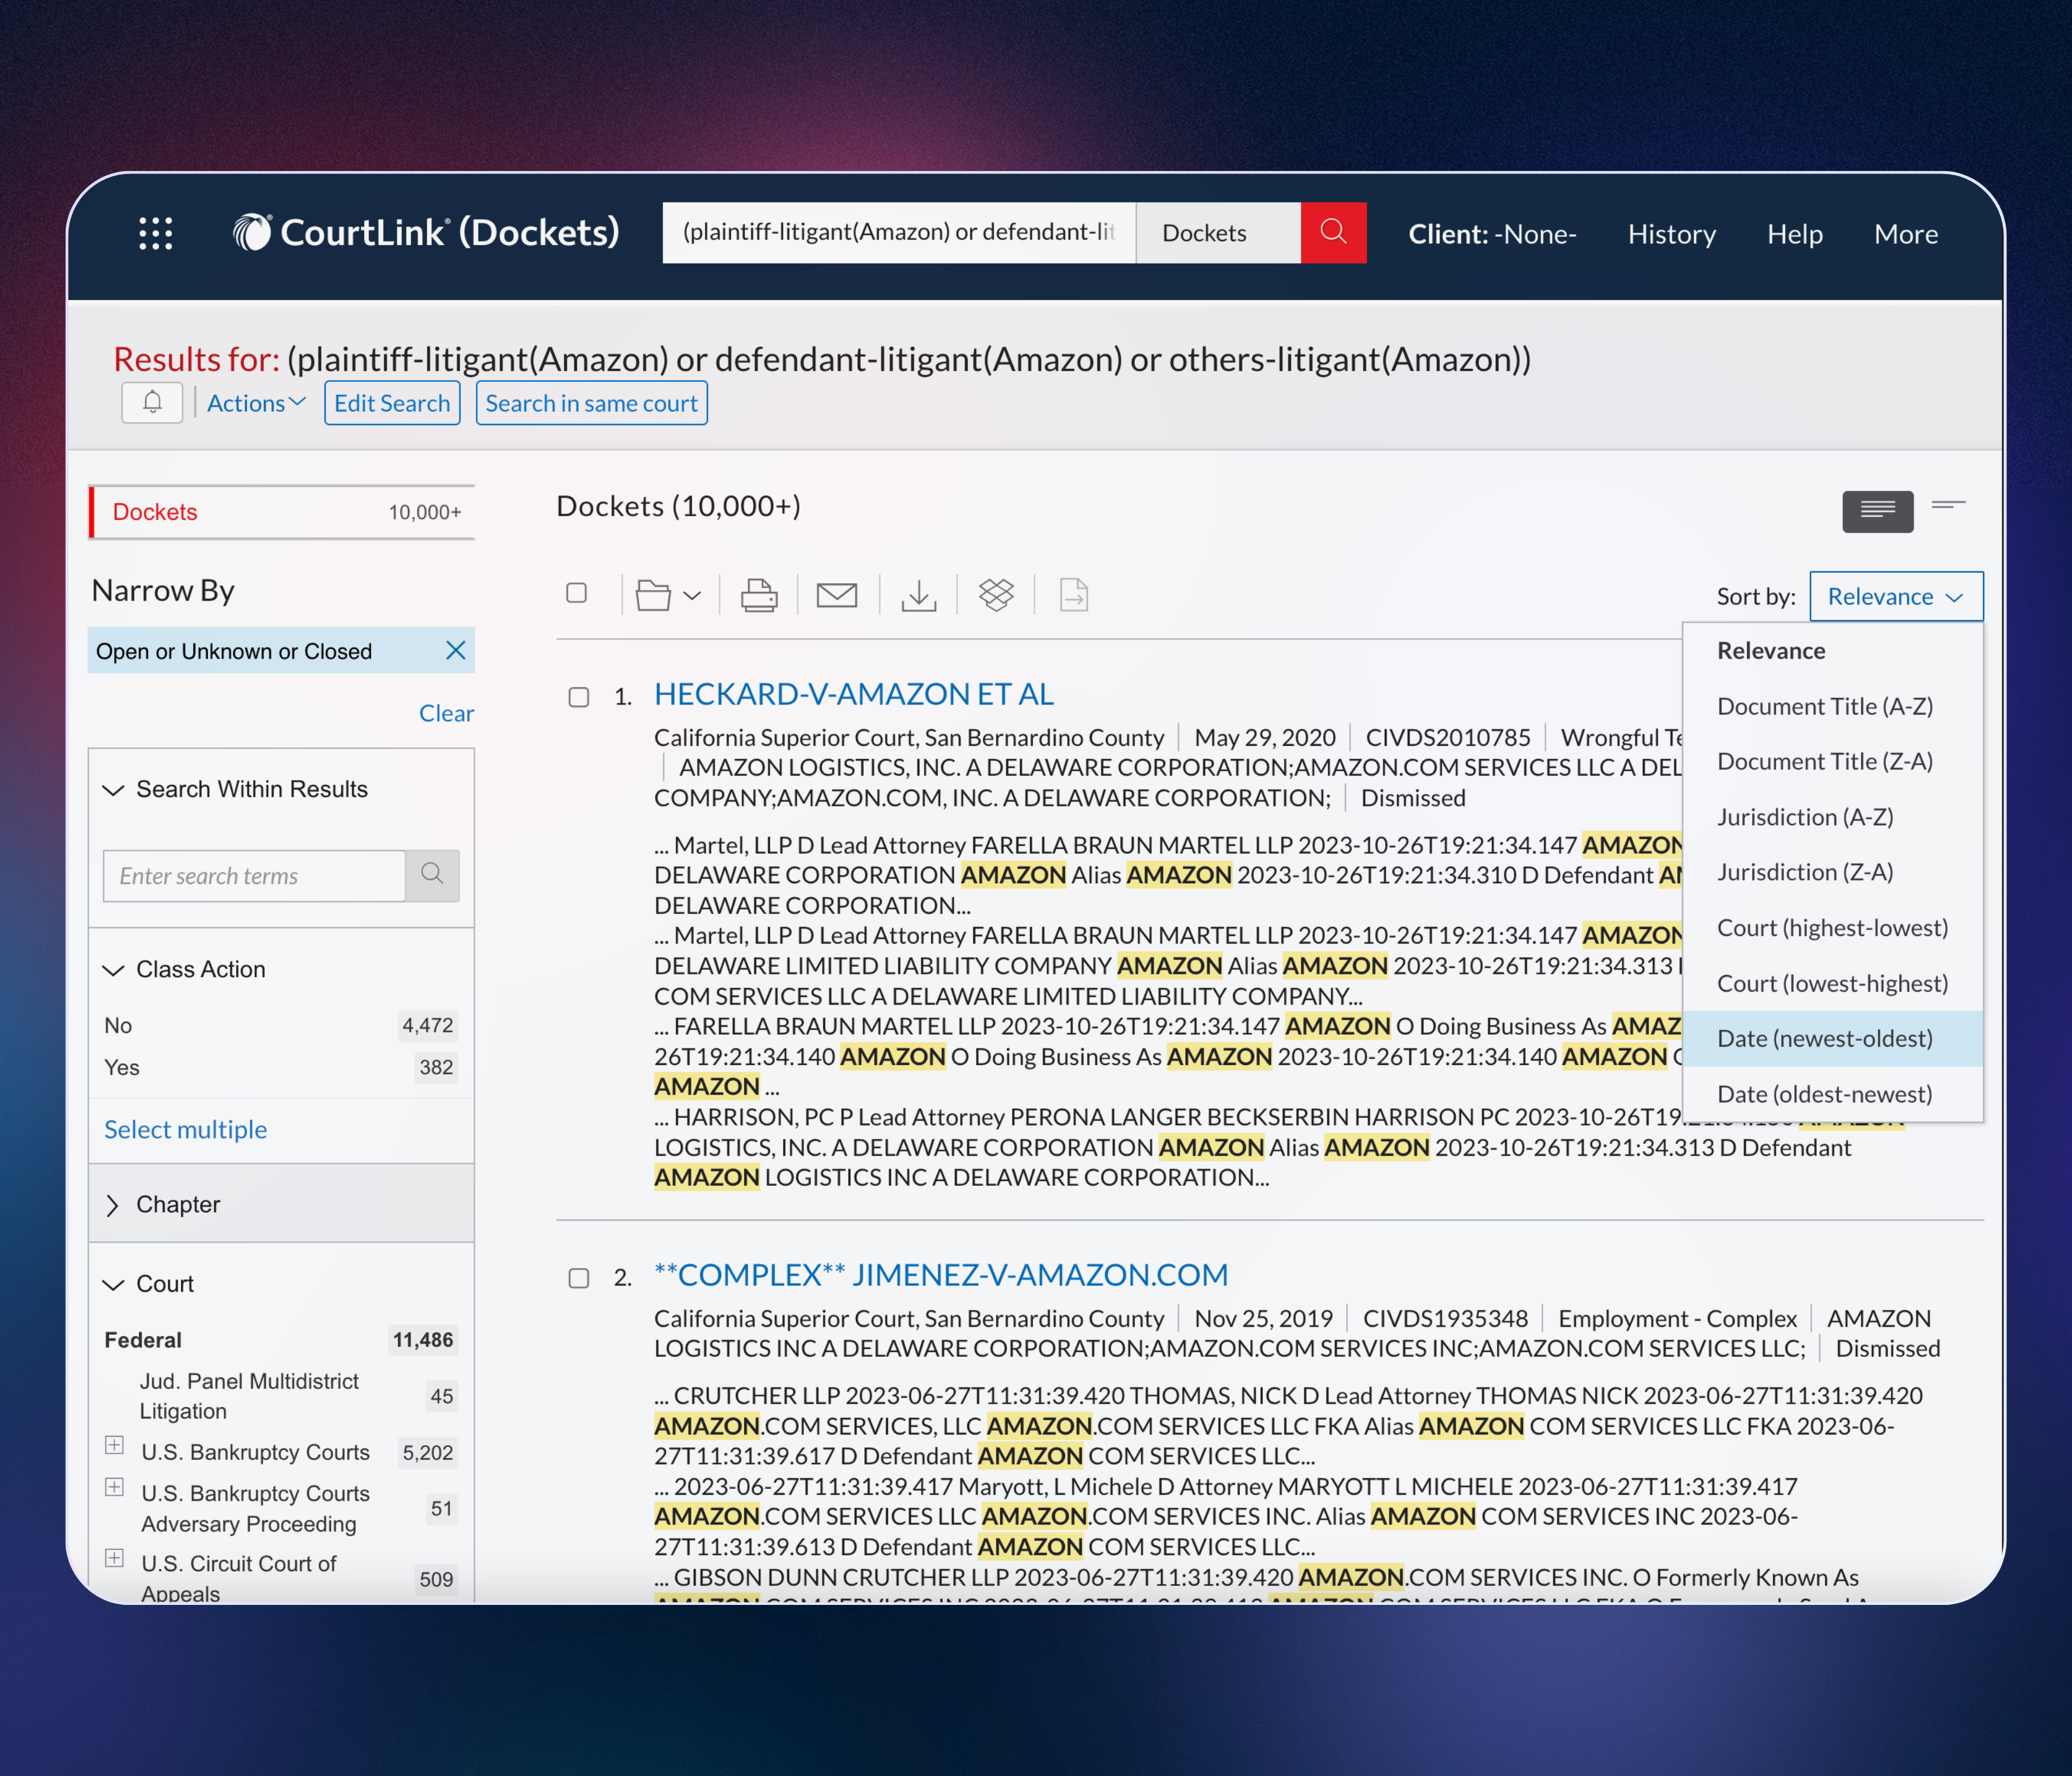
Task: Collapse the Court section
Action: 114,1284
